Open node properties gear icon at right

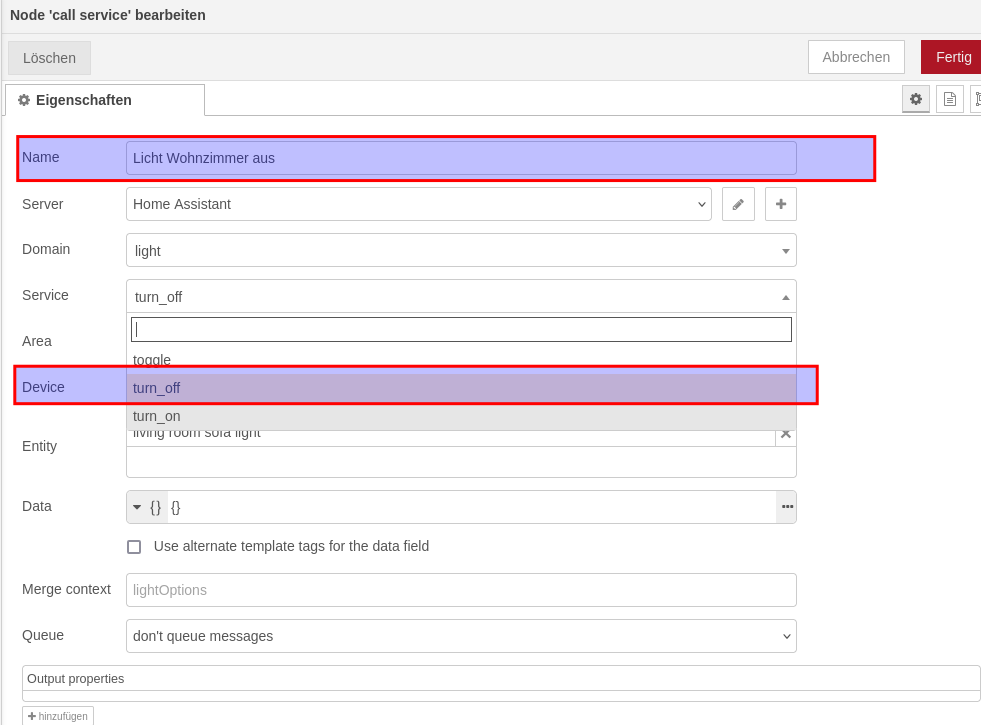tap(915, 99)
